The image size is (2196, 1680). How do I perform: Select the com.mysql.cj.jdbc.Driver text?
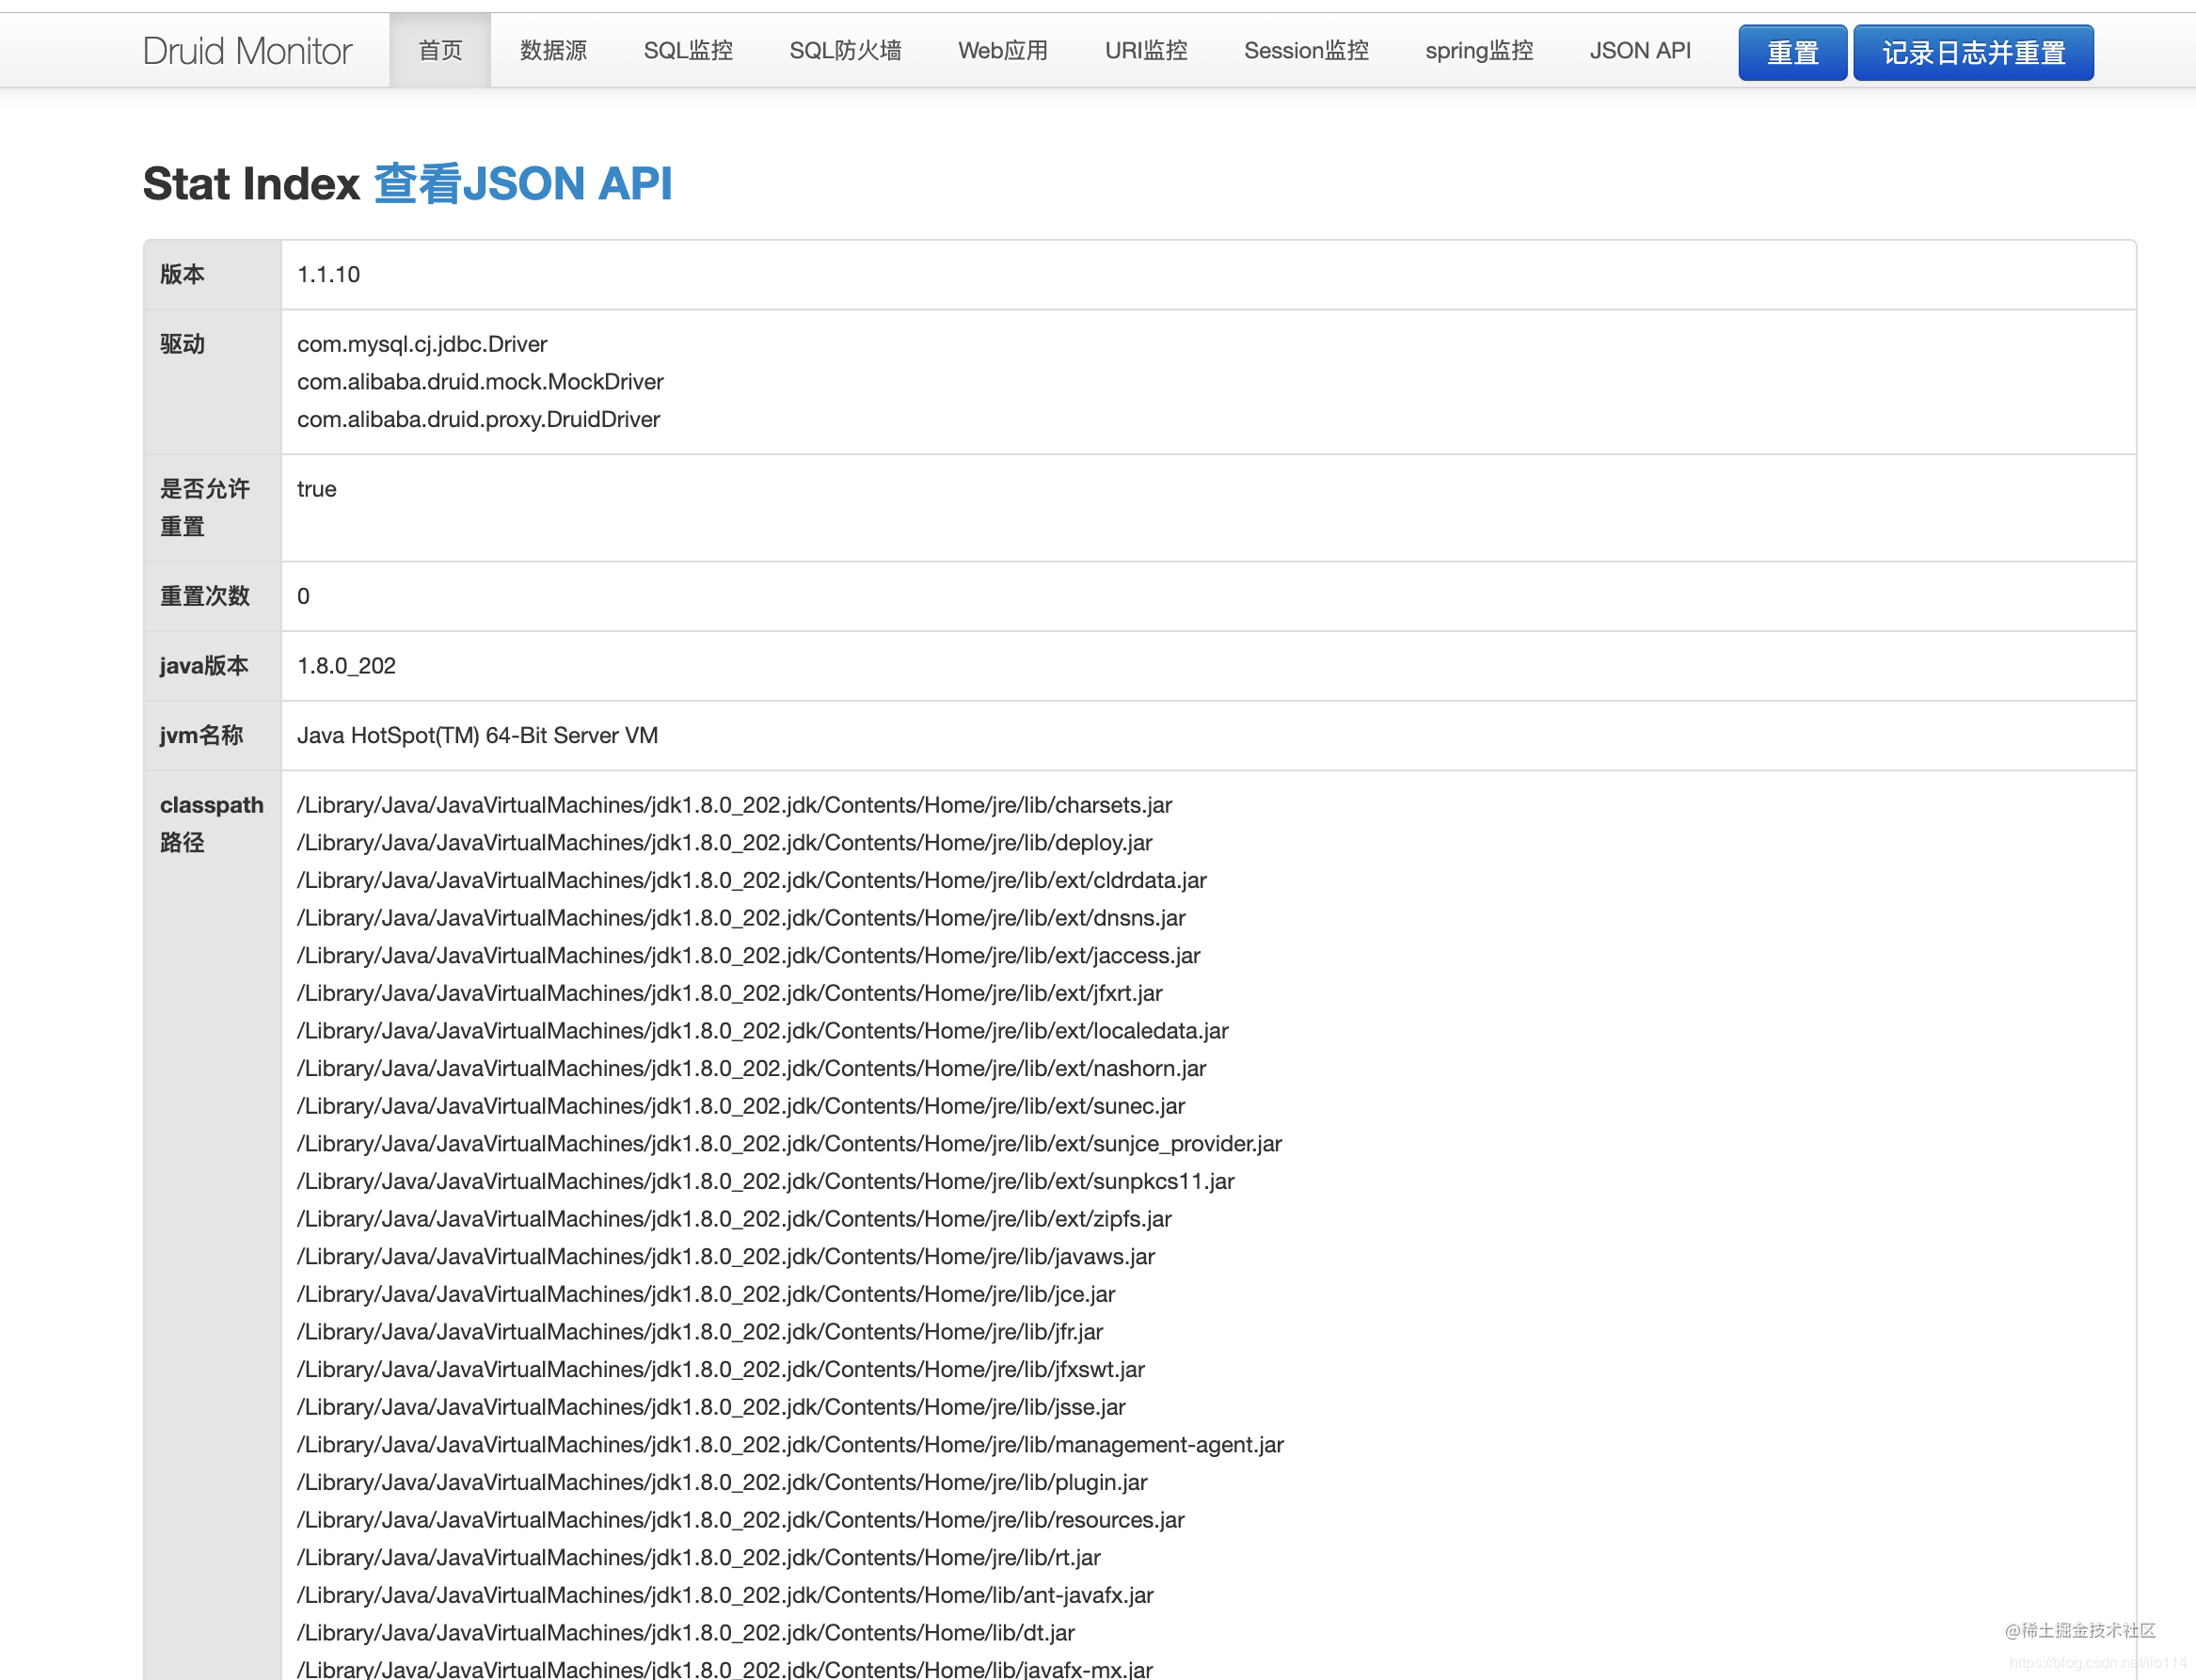[x=421, y=344]
